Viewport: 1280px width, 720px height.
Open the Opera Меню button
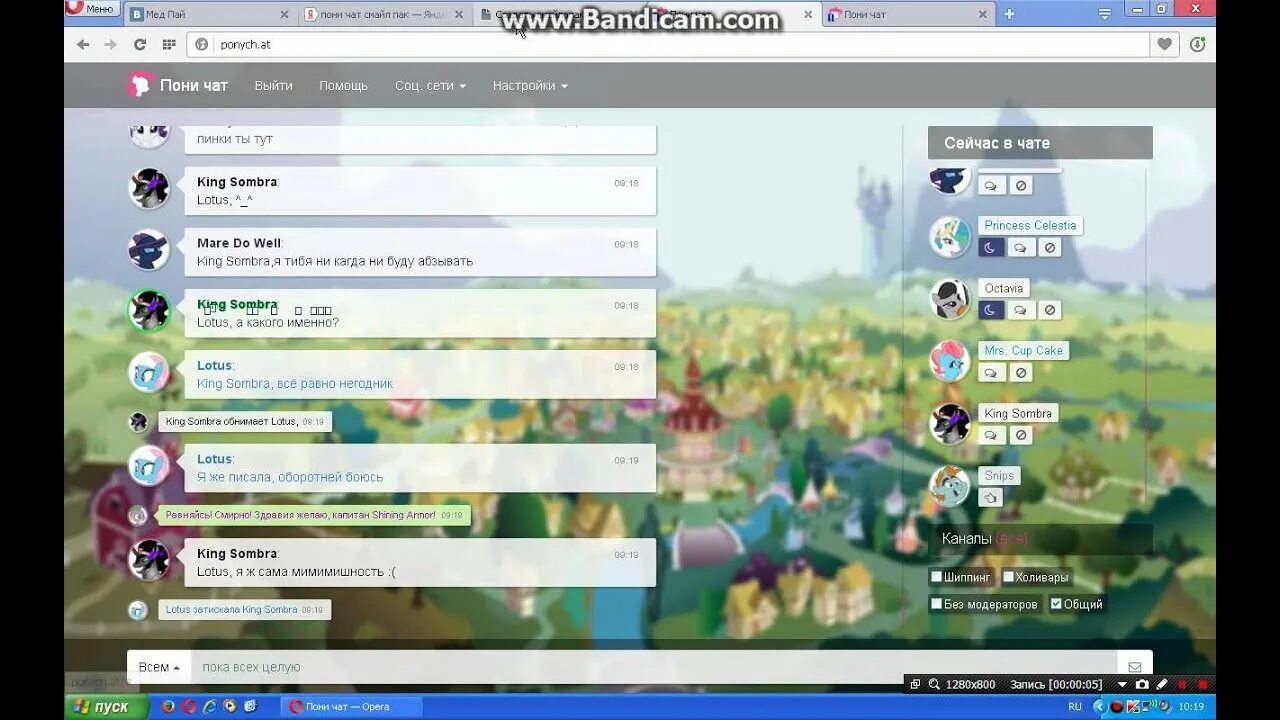(91, 9)
